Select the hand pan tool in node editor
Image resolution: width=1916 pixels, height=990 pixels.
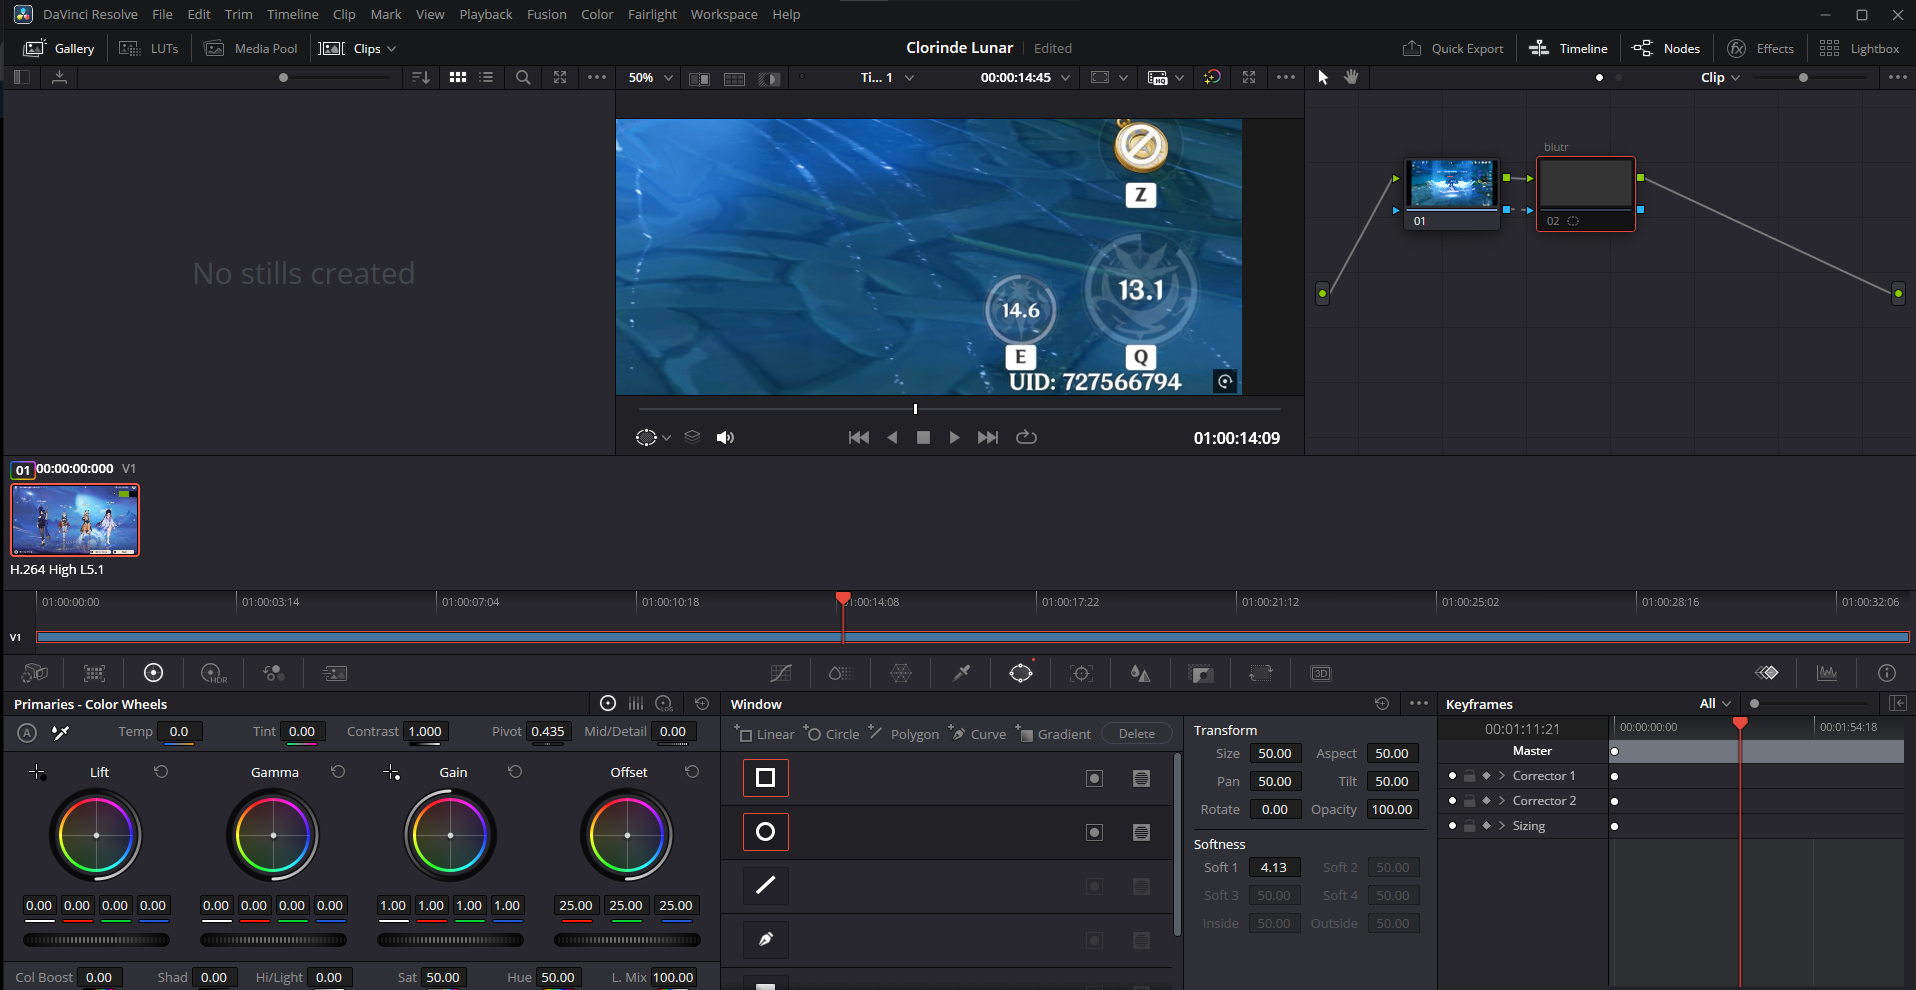click(1351, 77)
